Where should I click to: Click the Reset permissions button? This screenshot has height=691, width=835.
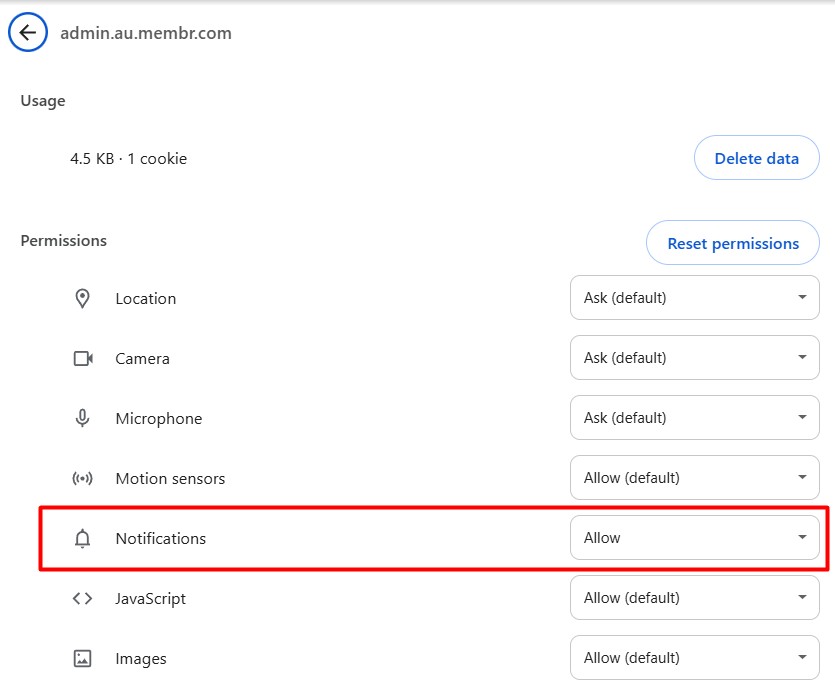pos(733,243)
